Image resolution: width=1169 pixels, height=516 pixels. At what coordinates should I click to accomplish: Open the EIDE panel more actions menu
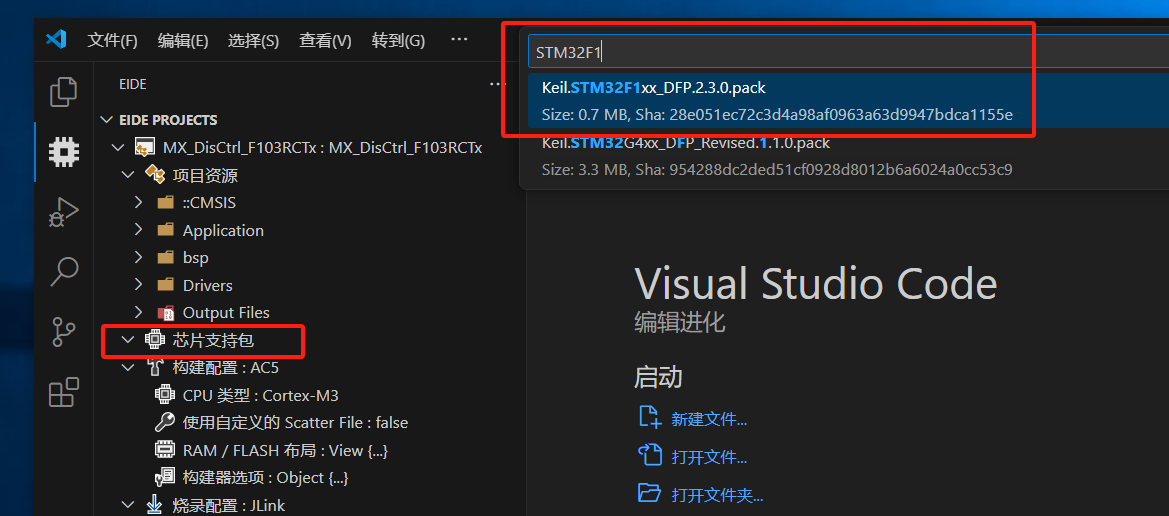pyautogui.click(x=497, y=84)
